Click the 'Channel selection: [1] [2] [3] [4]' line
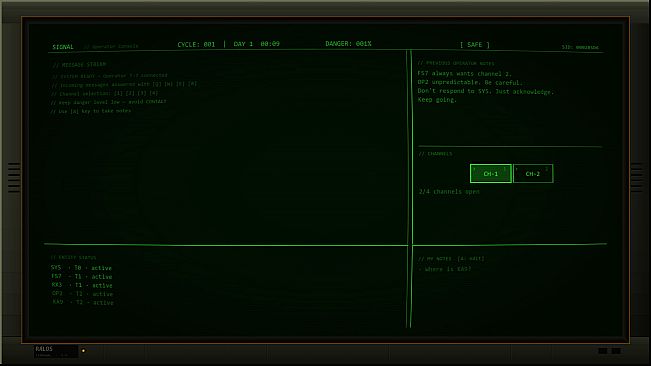Screen dimensions: 651x366 click(x=105, y=94)
